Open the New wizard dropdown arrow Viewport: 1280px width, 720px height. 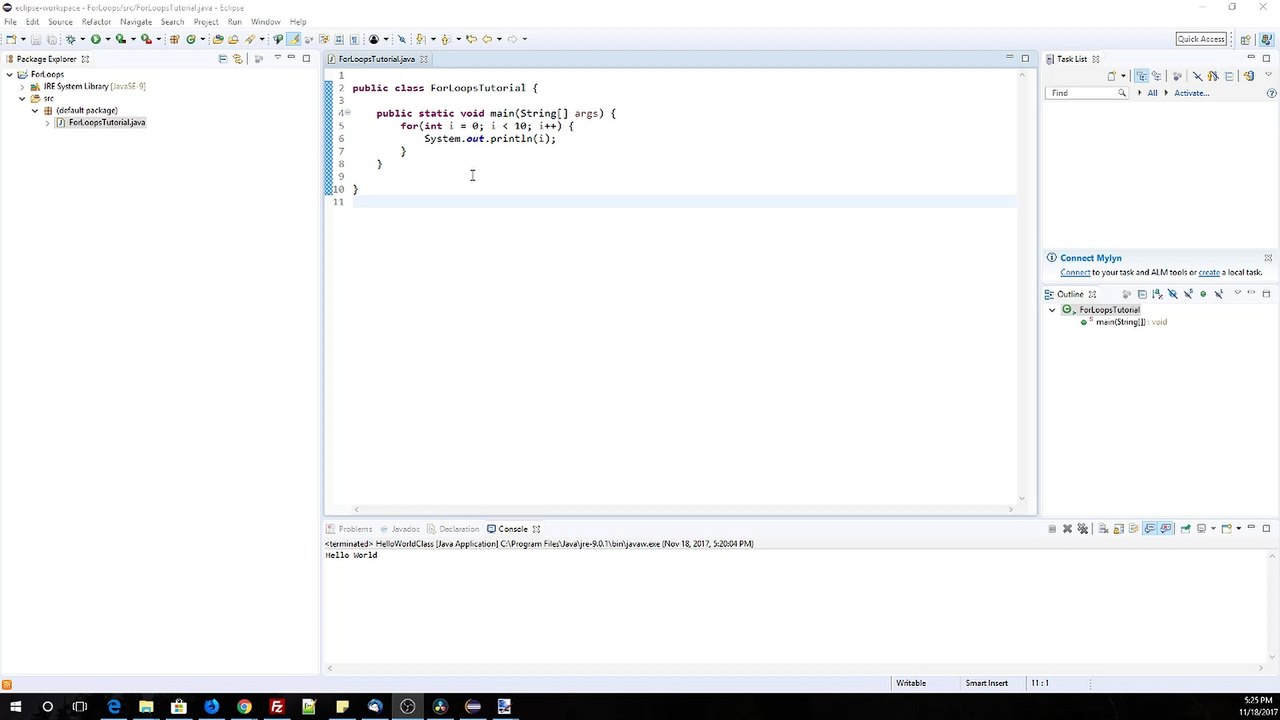pyautogui.click(x=23, y=39)
